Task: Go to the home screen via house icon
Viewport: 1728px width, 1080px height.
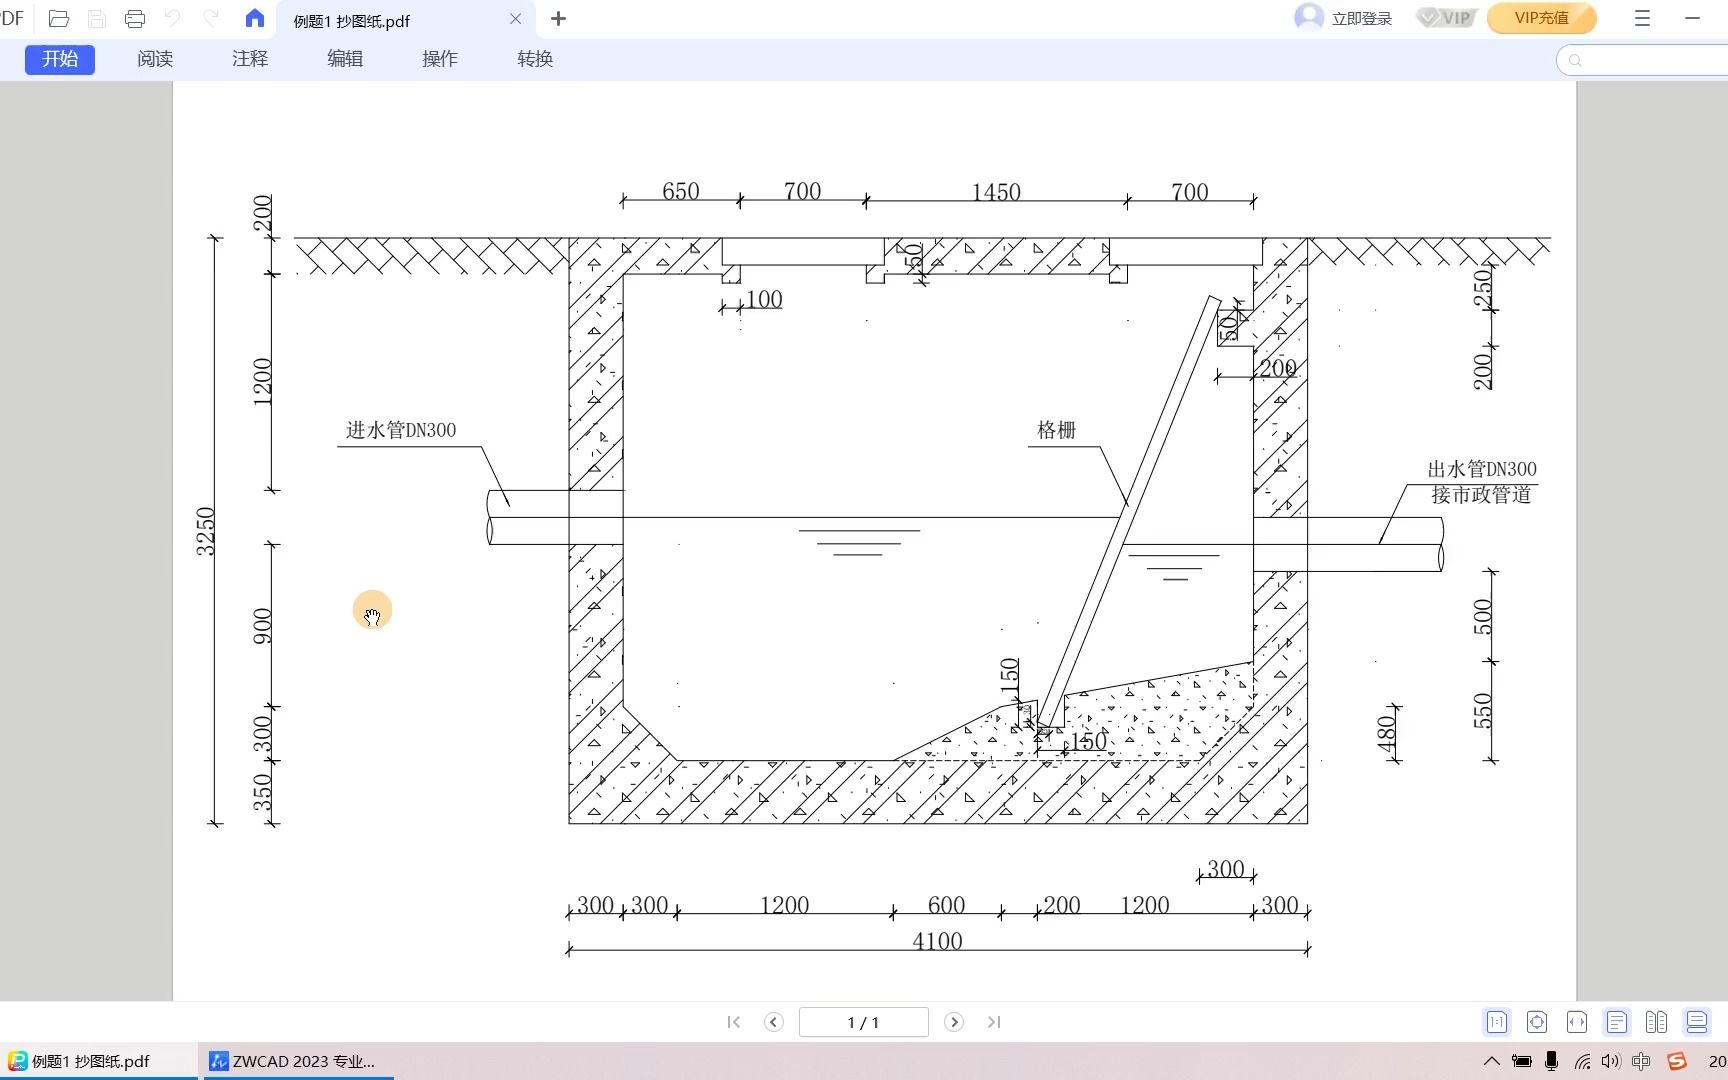Action: pyautogui.click(x=253, y=18)
